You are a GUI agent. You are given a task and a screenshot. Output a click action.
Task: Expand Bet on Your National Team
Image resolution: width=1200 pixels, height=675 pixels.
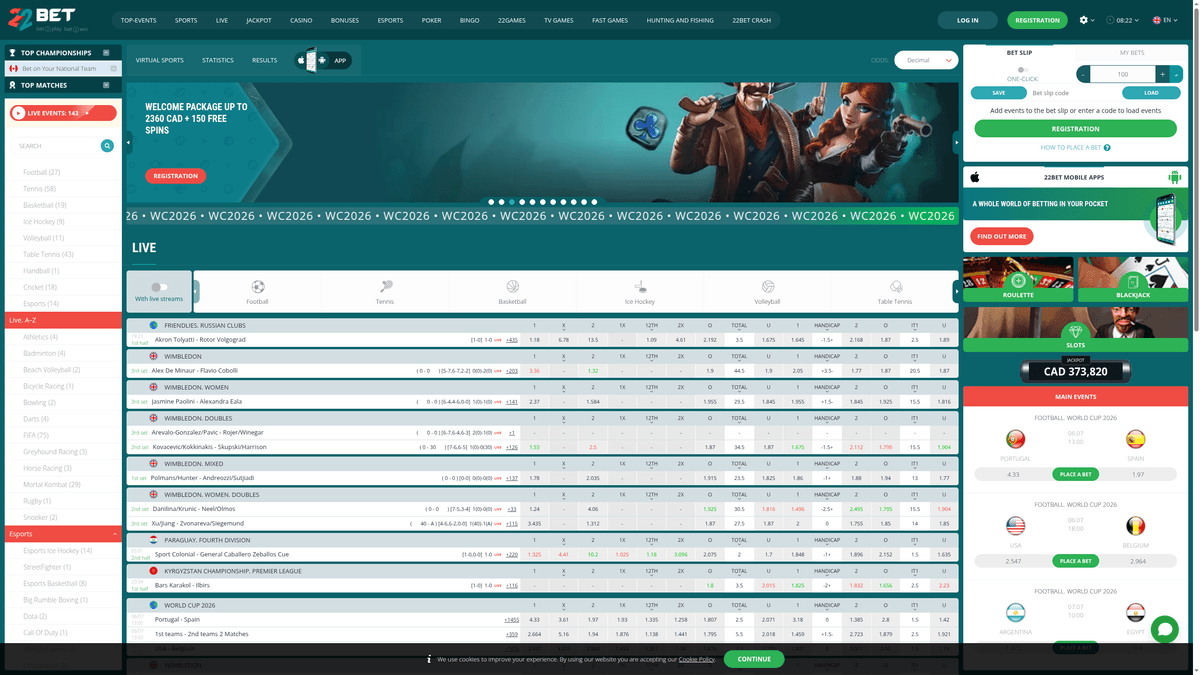114,69
